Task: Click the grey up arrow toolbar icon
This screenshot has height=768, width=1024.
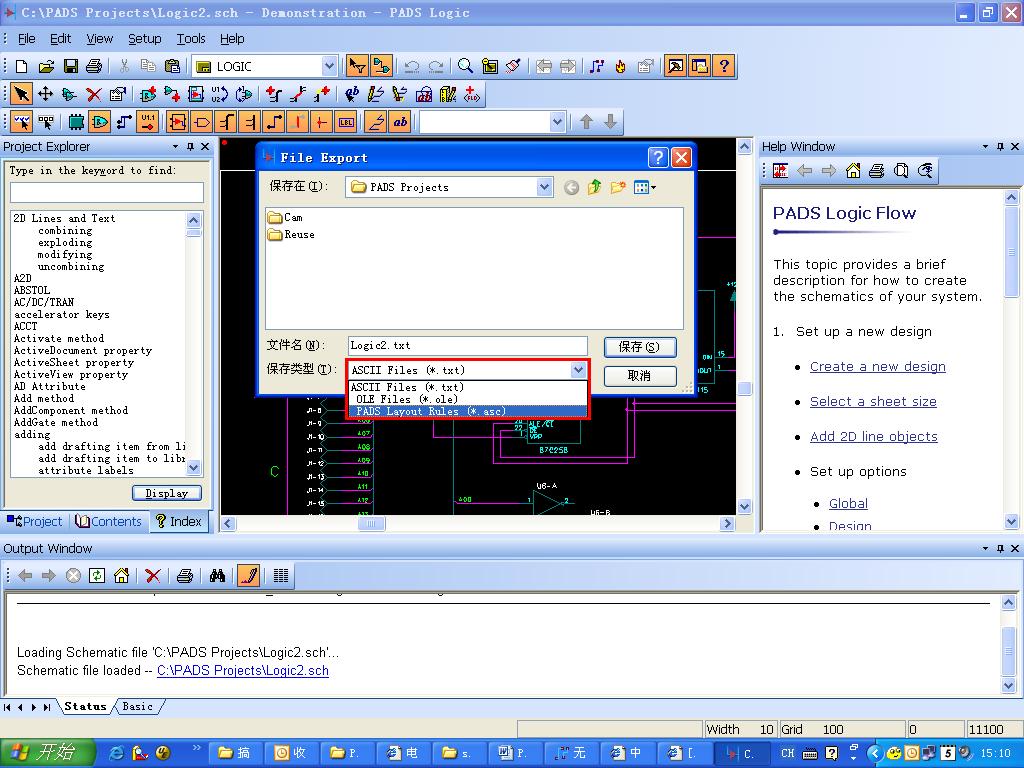Action: coord(586,122)
